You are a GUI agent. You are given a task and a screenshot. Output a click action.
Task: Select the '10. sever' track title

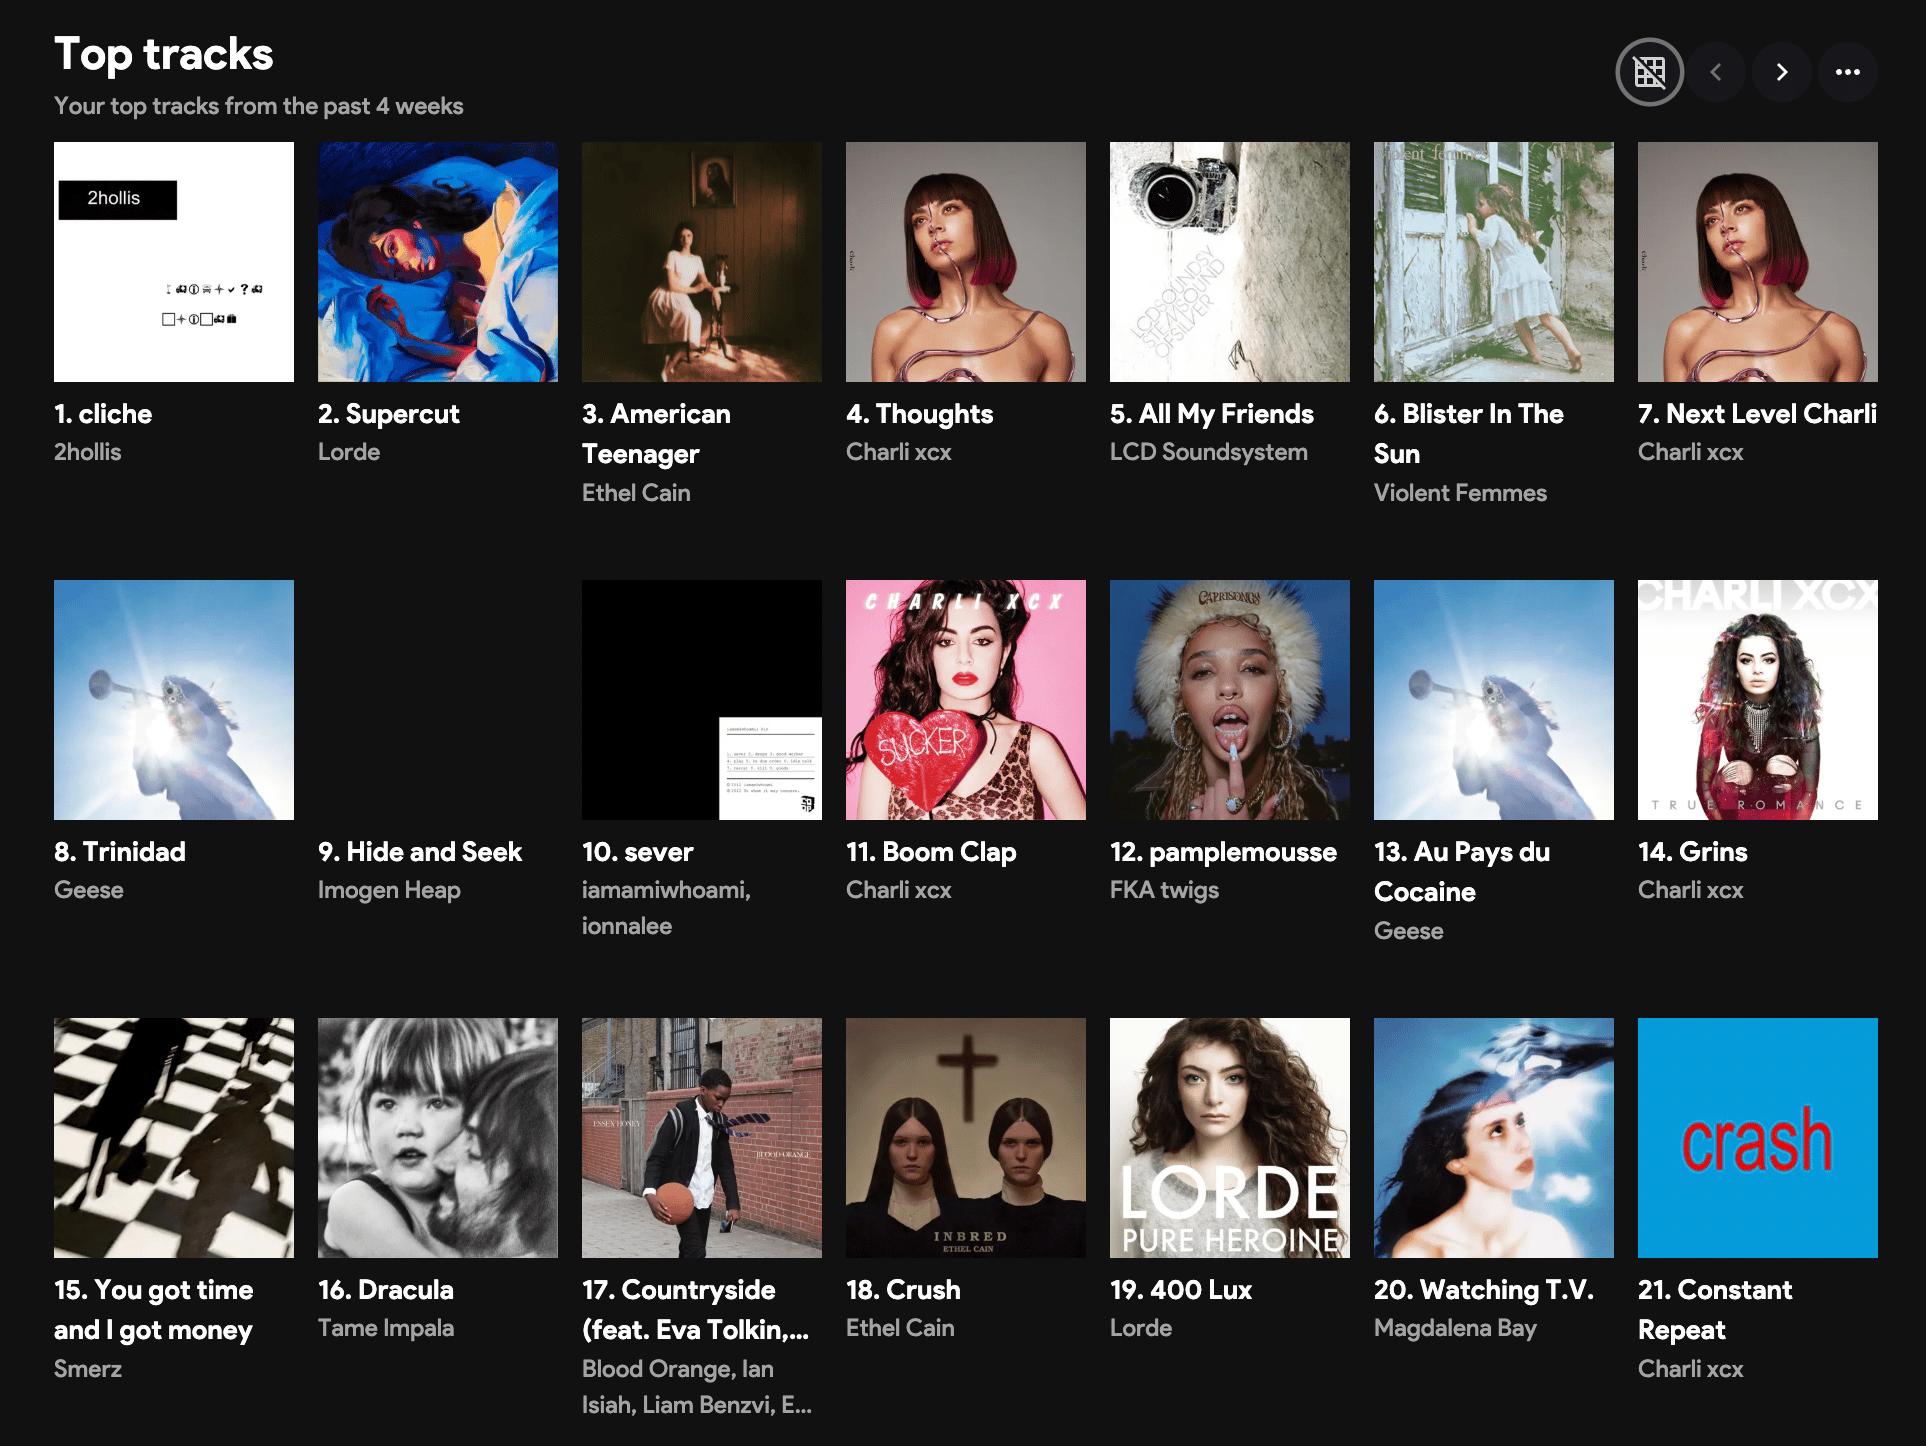(638, 852)
